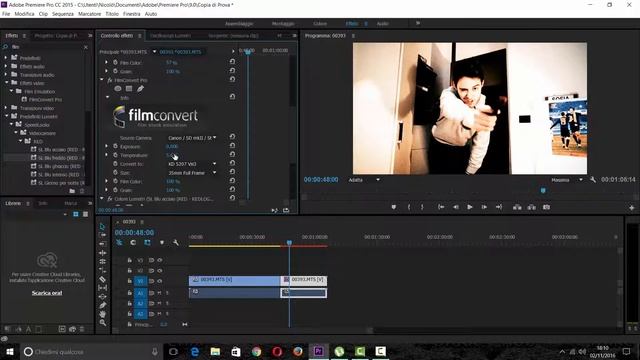Image resolution: width=640 pixels, height=360 pixels.
Task: Choose pen mask tool in FilmConvert Pro
Action: coord(140,89)
